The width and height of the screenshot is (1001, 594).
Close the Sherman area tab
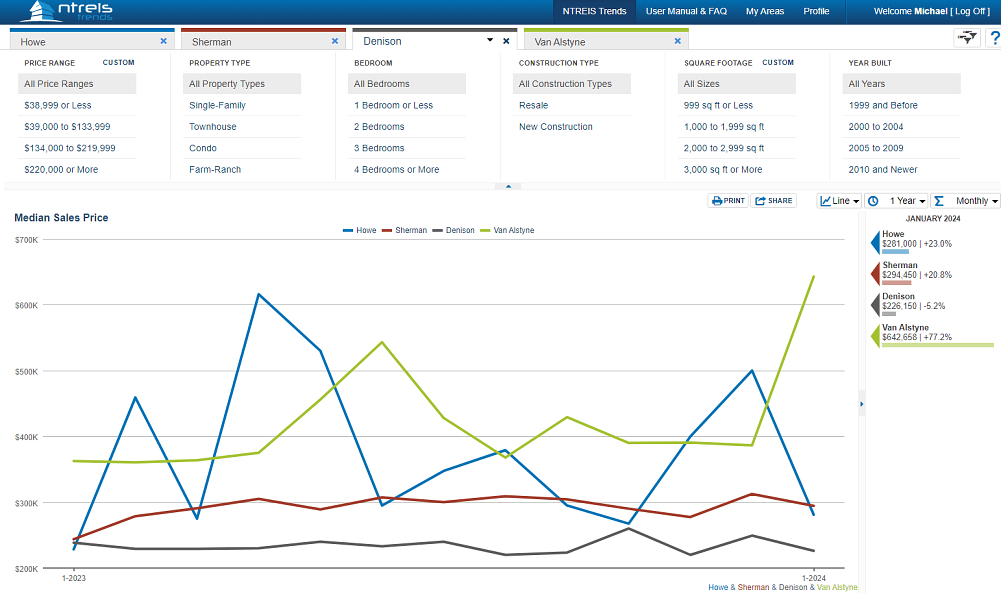[x=335, y=41]
